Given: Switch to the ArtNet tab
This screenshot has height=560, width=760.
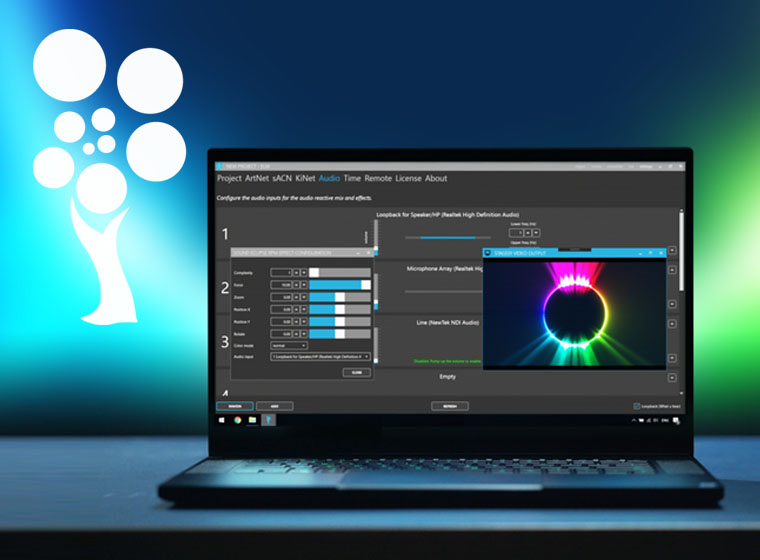Looking at the screenshot, I should [x=257, y=178].
